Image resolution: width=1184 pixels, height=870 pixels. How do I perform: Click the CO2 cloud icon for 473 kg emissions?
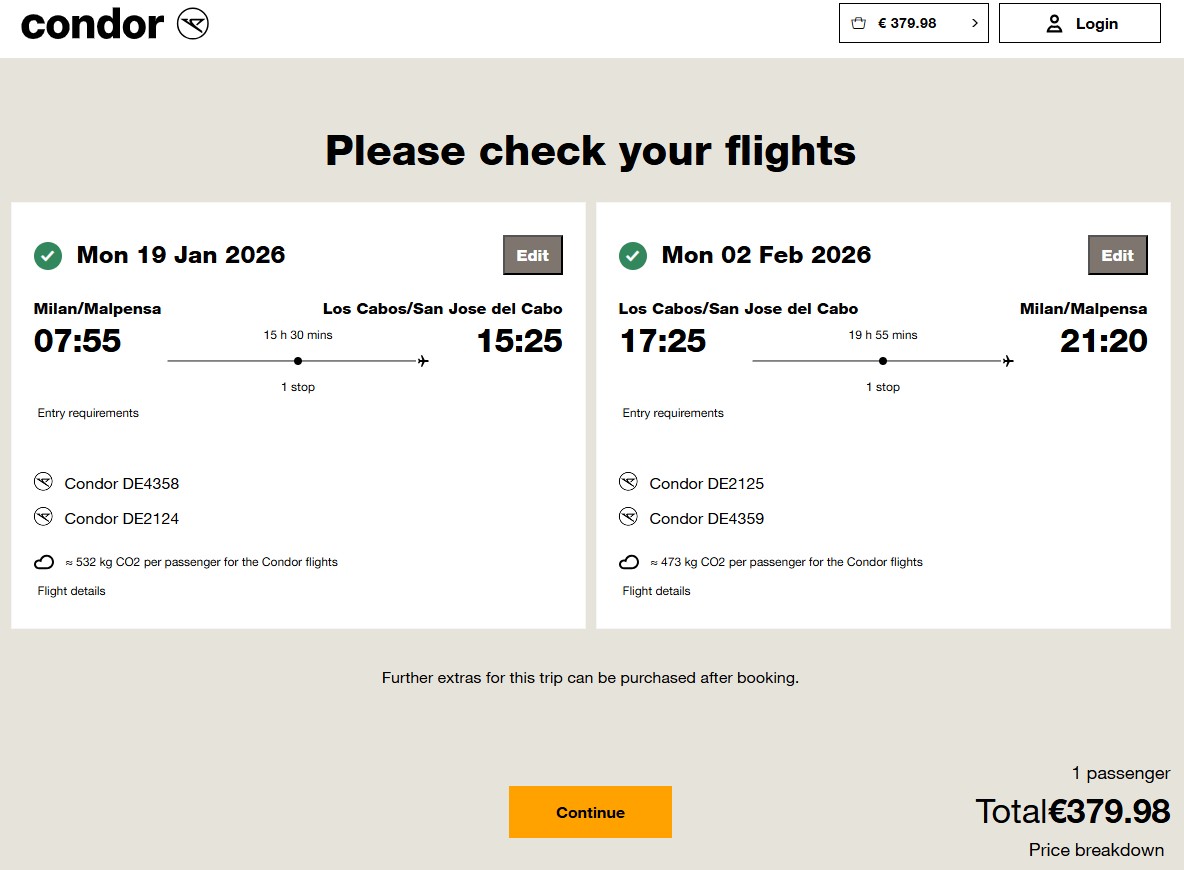click(x=629, y=562)
